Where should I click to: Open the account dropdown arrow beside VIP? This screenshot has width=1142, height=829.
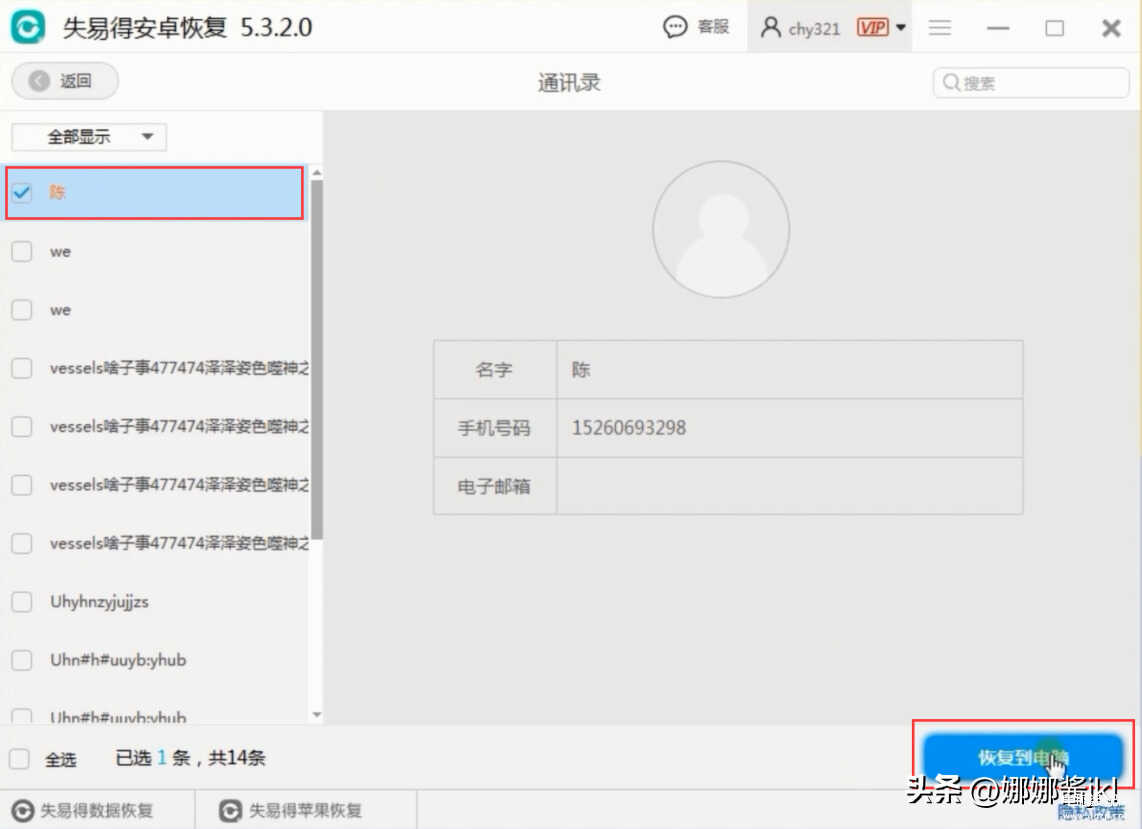pyautogui.click(x=901, y=27)
